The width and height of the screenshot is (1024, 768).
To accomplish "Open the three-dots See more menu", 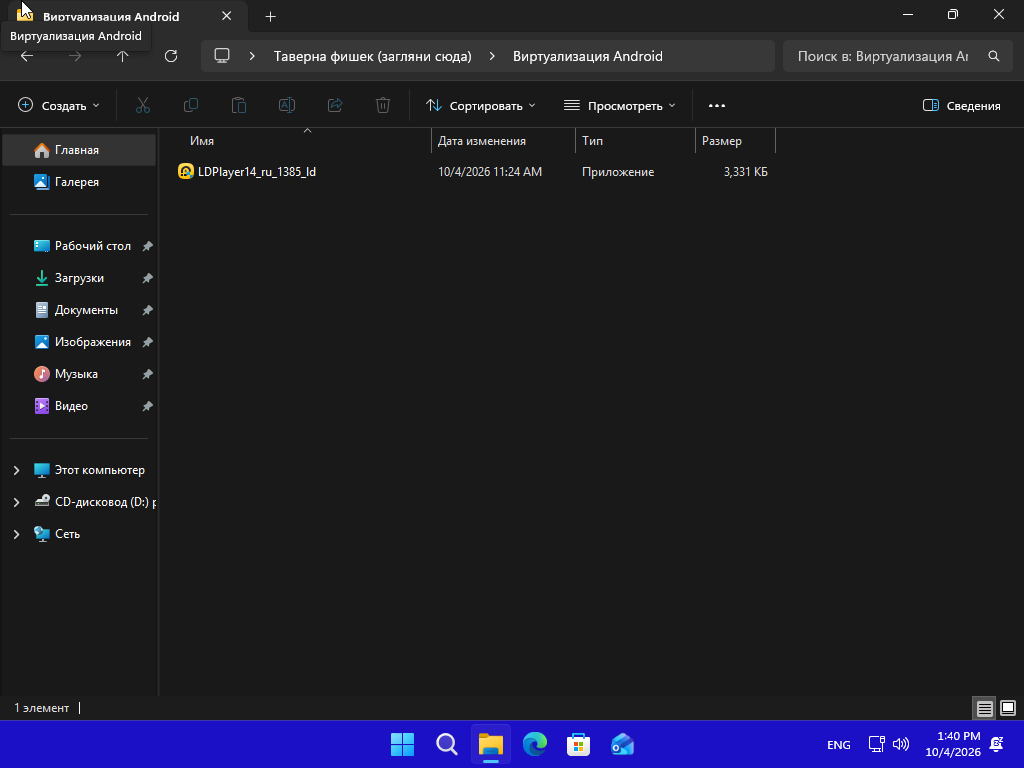I will (x=717, y=105).
